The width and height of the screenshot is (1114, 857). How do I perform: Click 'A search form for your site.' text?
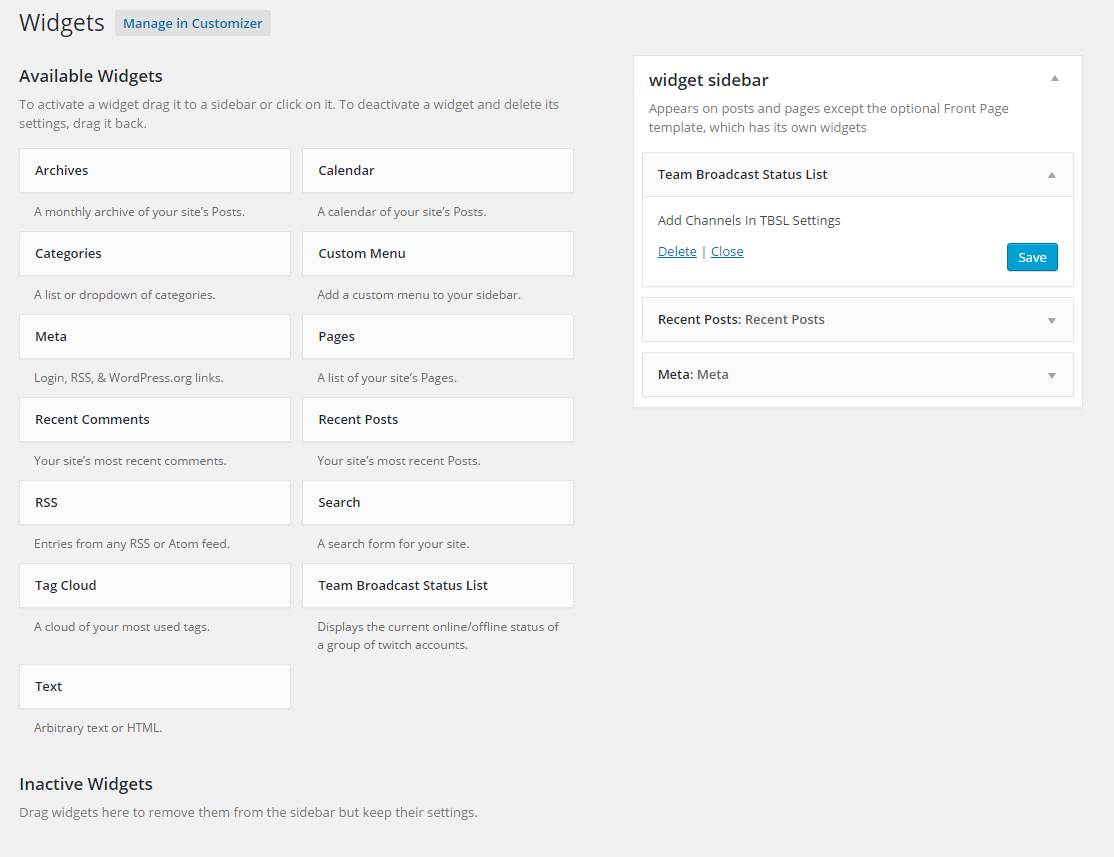(393, 544)
